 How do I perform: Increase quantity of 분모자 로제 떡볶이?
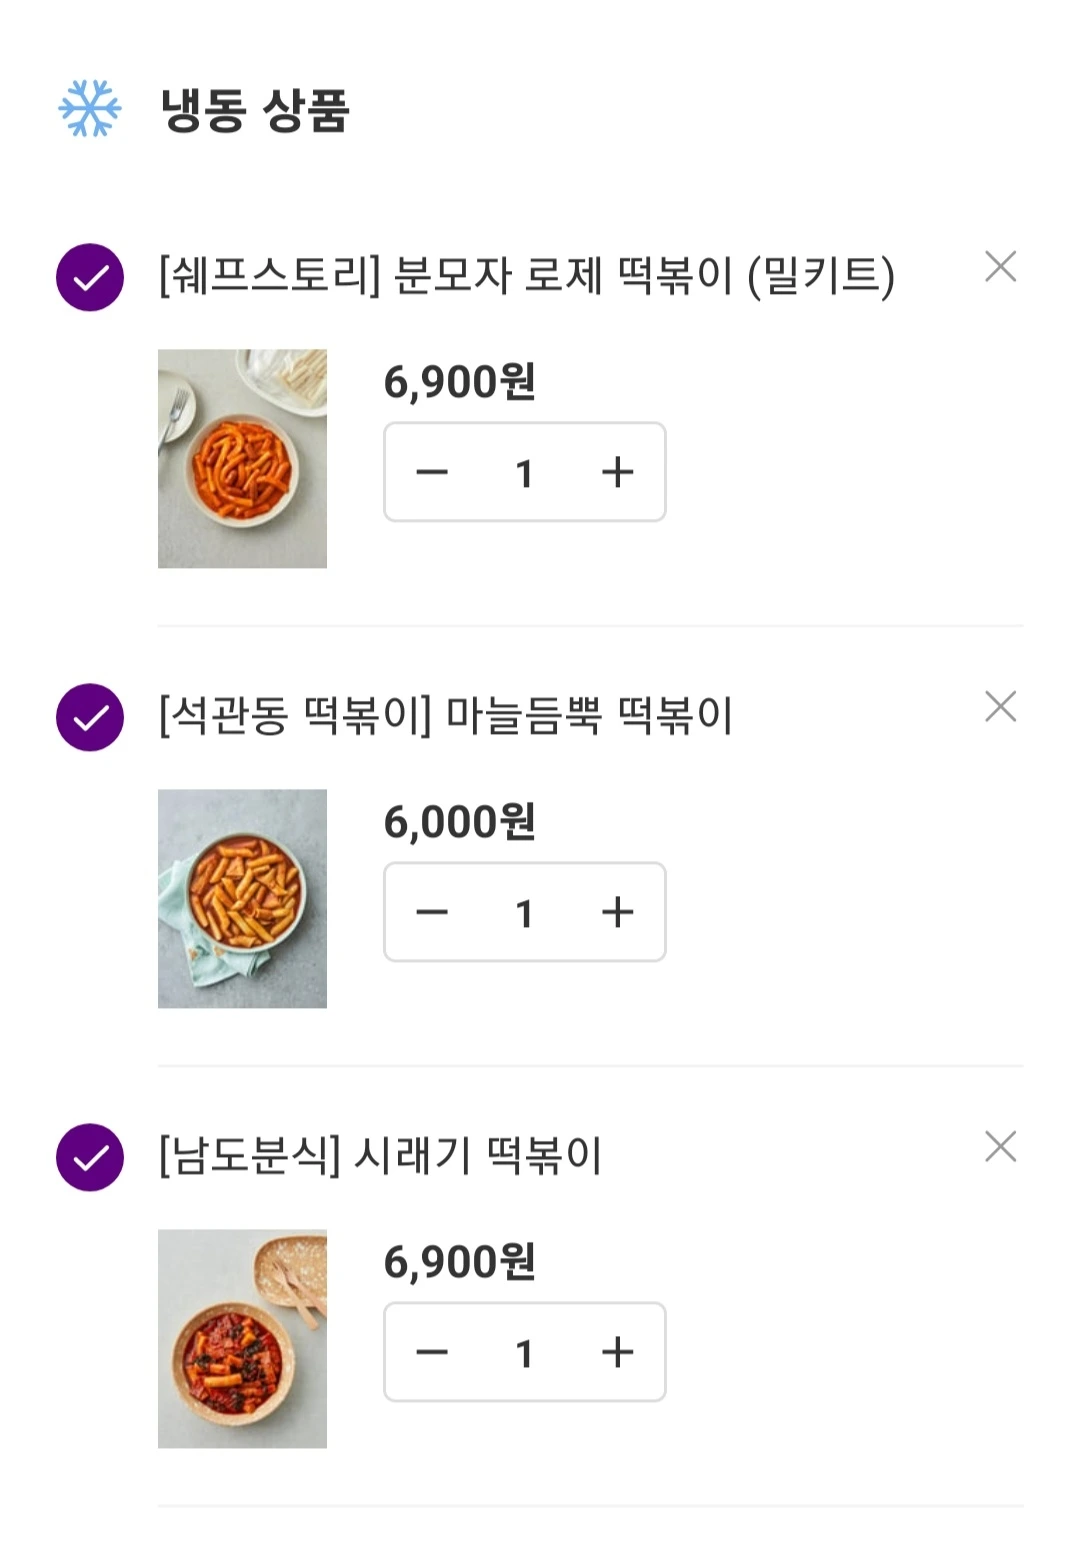(618, 472)
